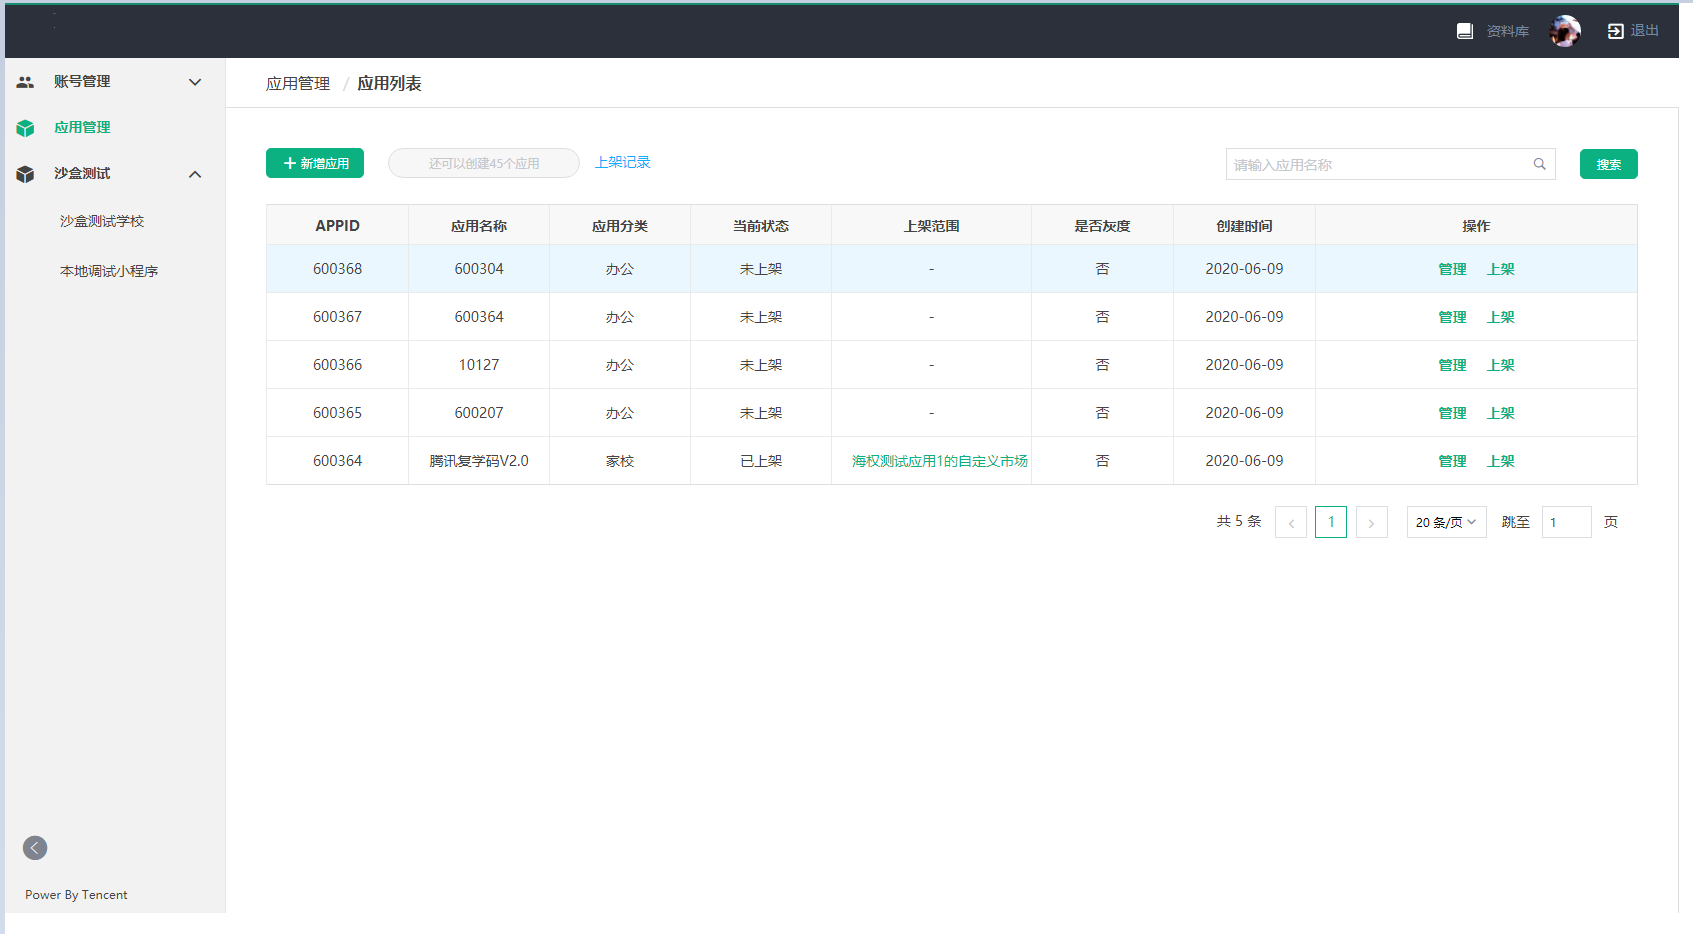Click the APPID column header
The height and width of the screenshot is (934, 1693).
[x=337, y=226]
